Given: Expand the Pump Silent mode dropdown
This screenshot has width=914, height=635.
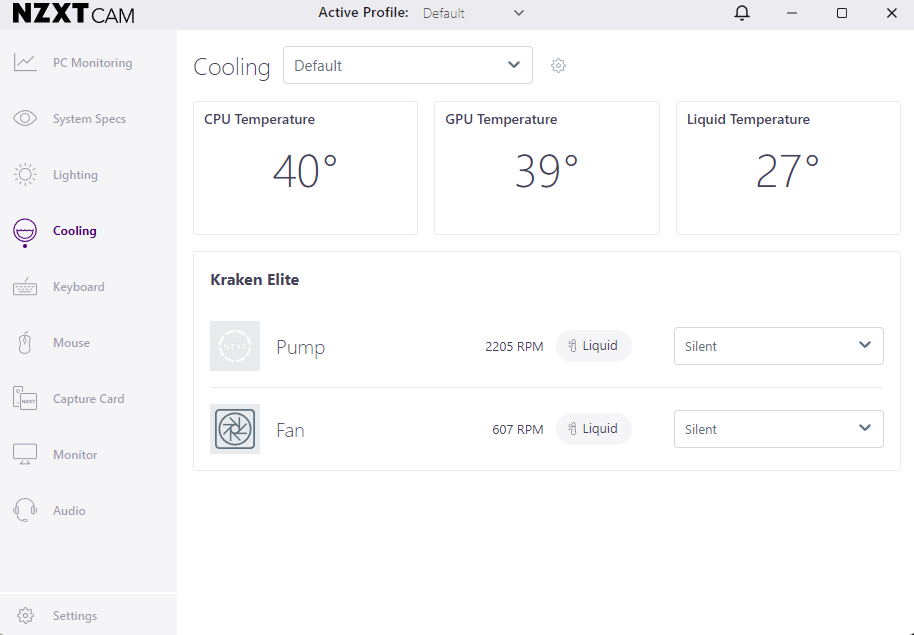Looking at the screenshot, I should click(778, 346).
